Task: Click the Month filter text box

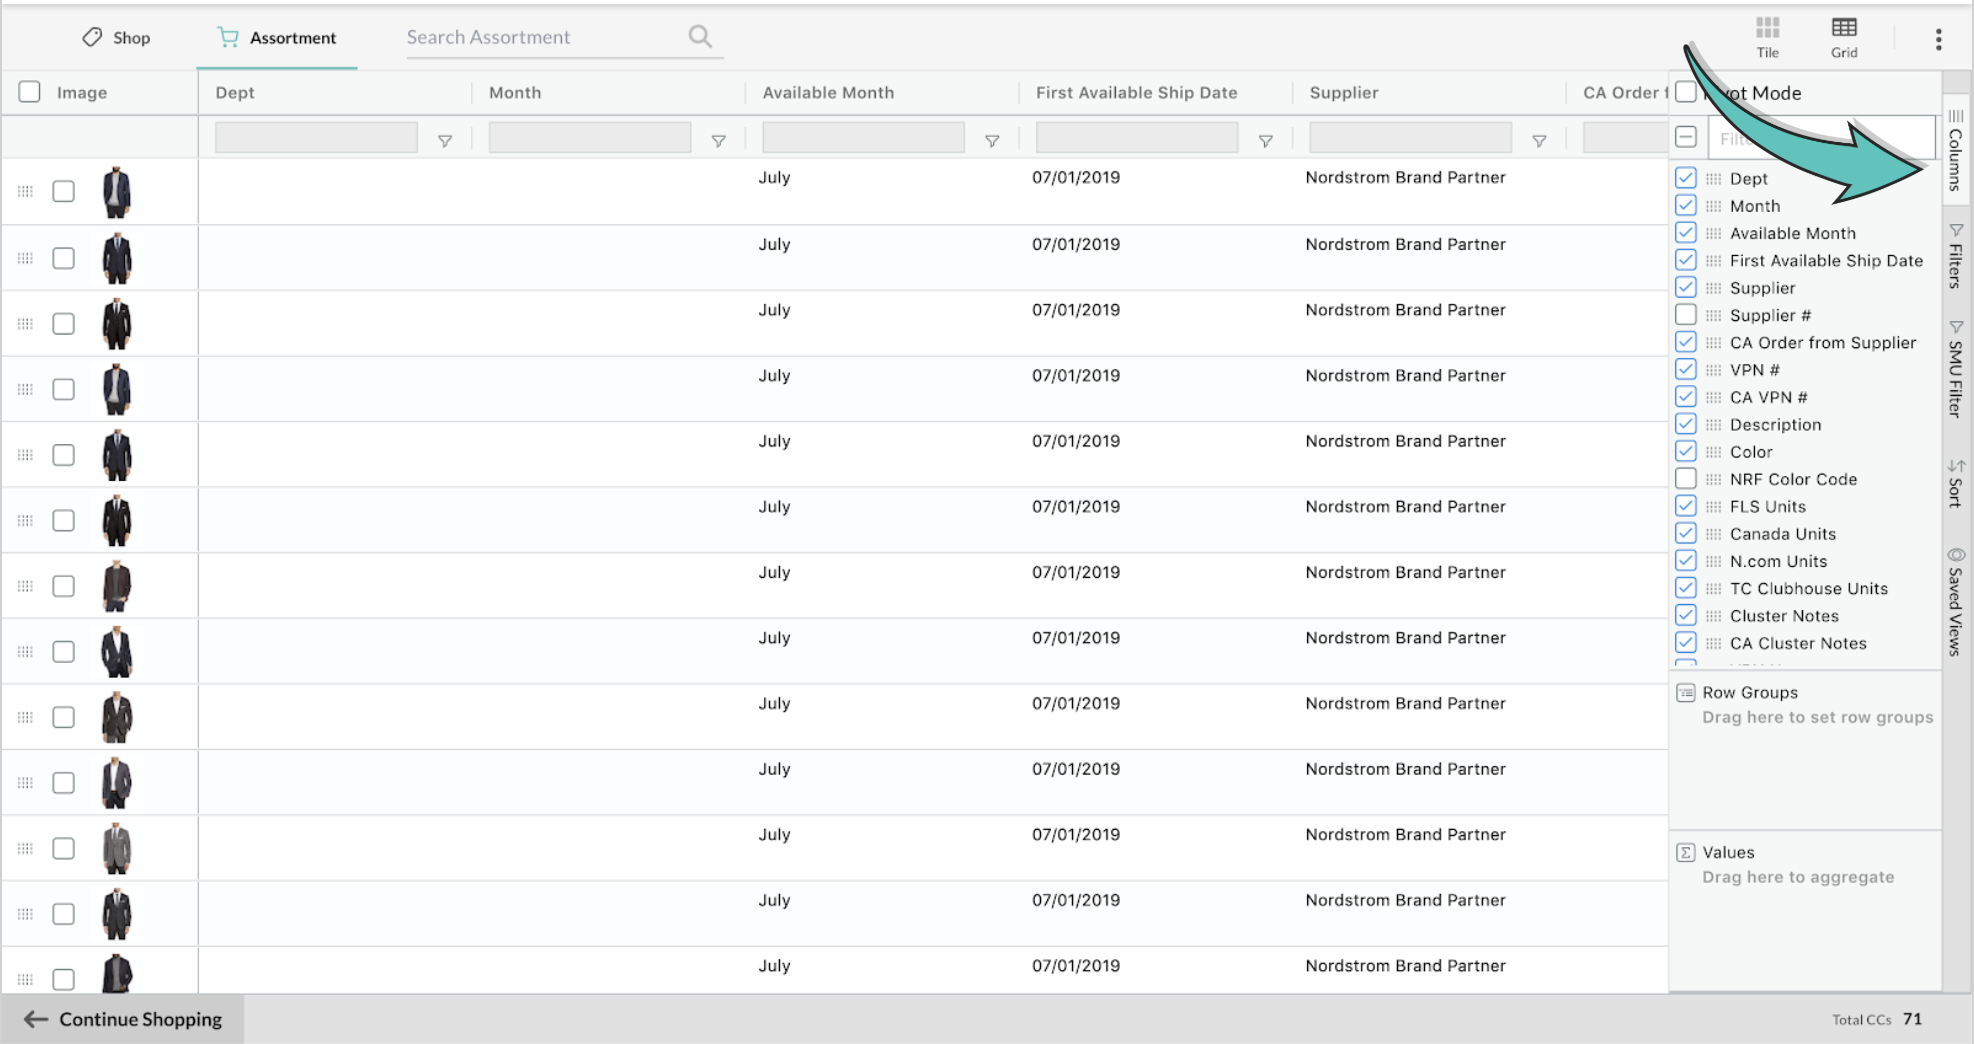Action: coord(590,138)
